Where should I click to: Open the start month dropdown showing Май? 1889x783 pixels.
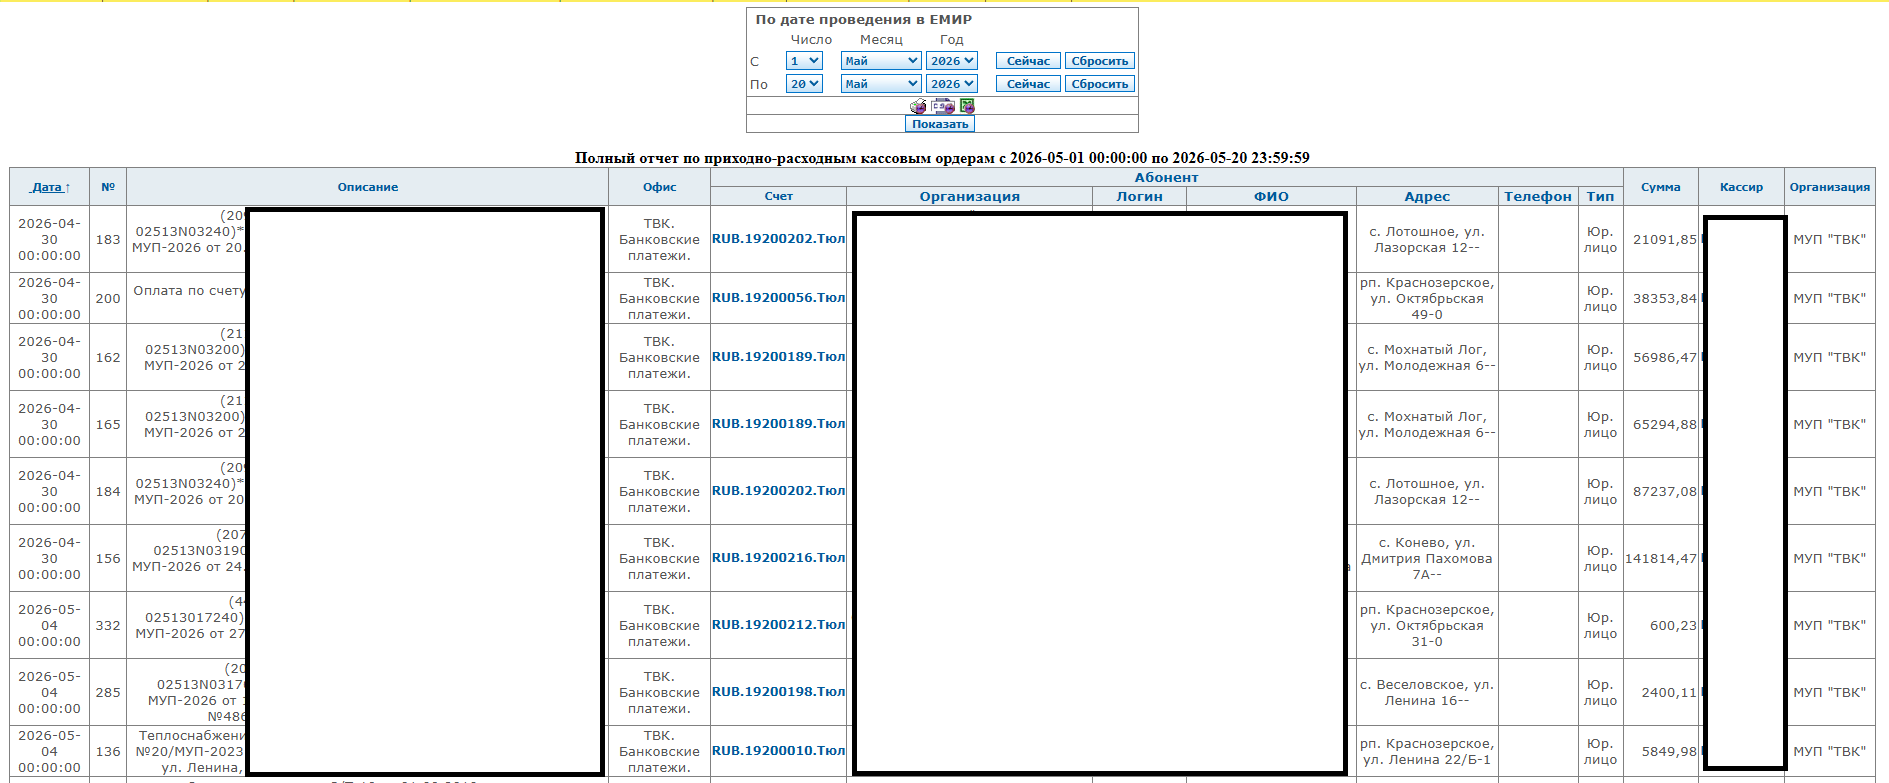coord(881,61)
